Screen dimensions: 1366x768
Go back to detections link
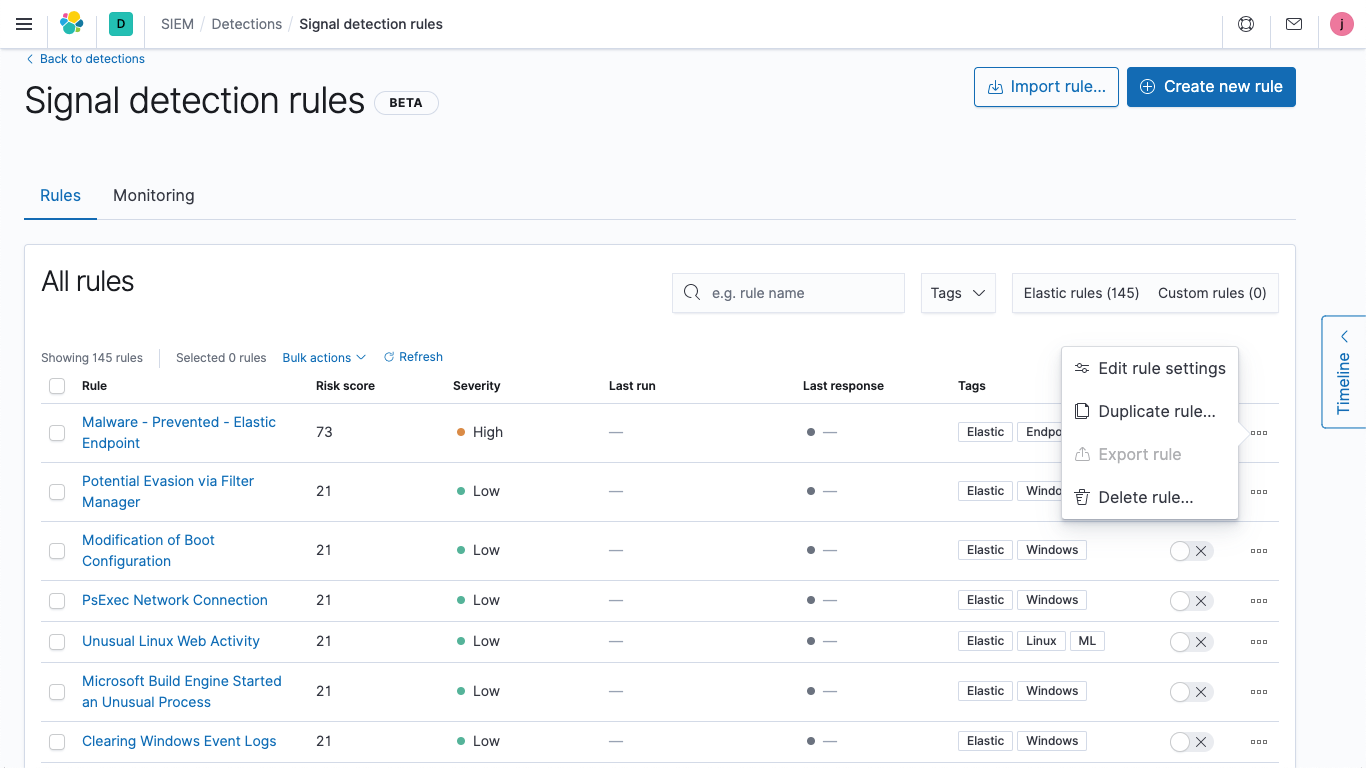coord(85,59)
